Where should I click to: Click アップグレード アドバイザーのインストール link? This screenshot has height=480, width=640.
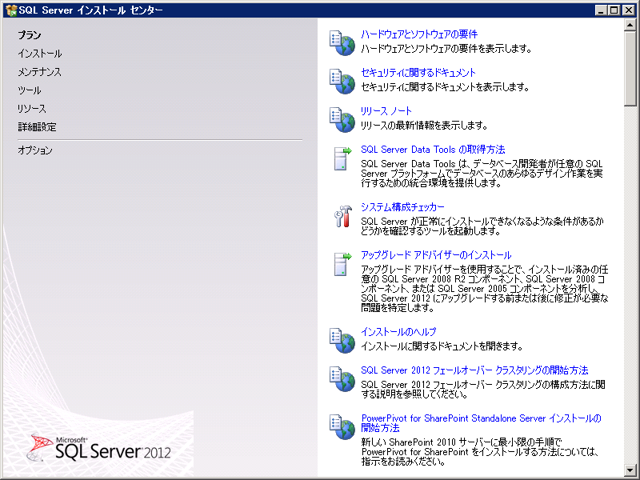436,255
